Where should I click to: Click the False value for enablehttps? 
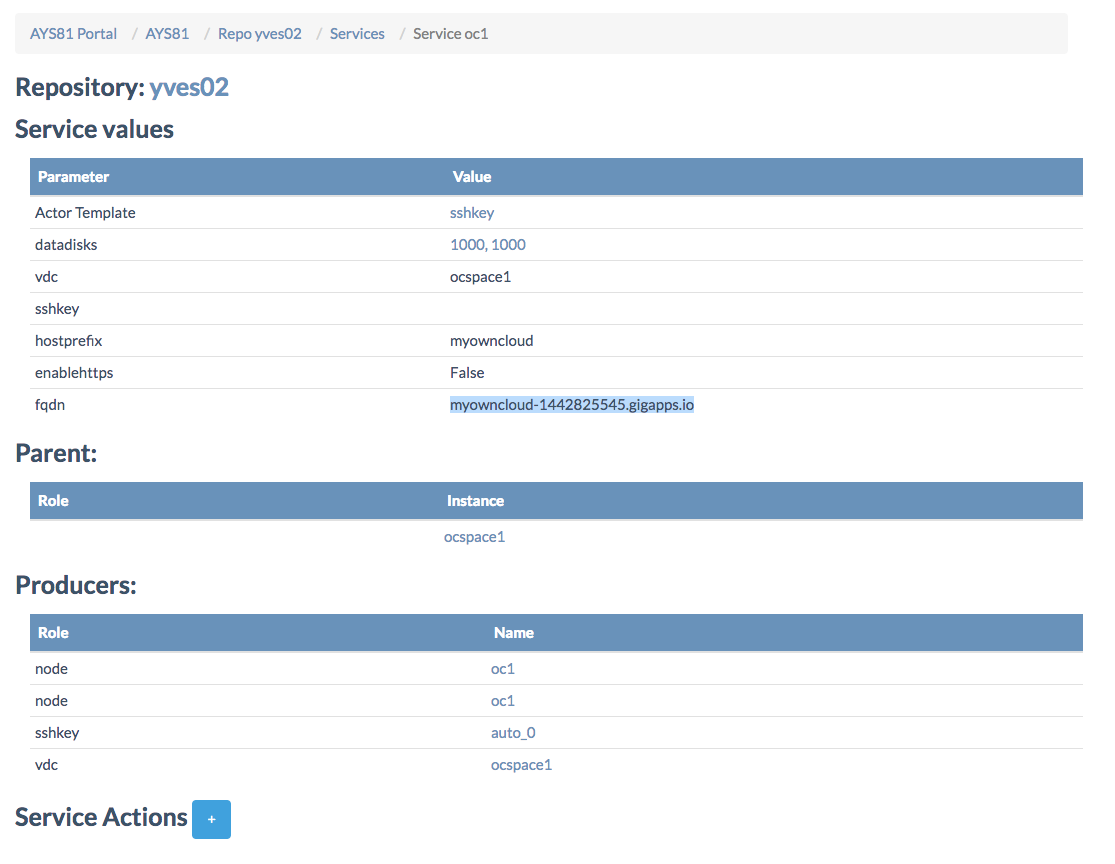click(467, 373)
